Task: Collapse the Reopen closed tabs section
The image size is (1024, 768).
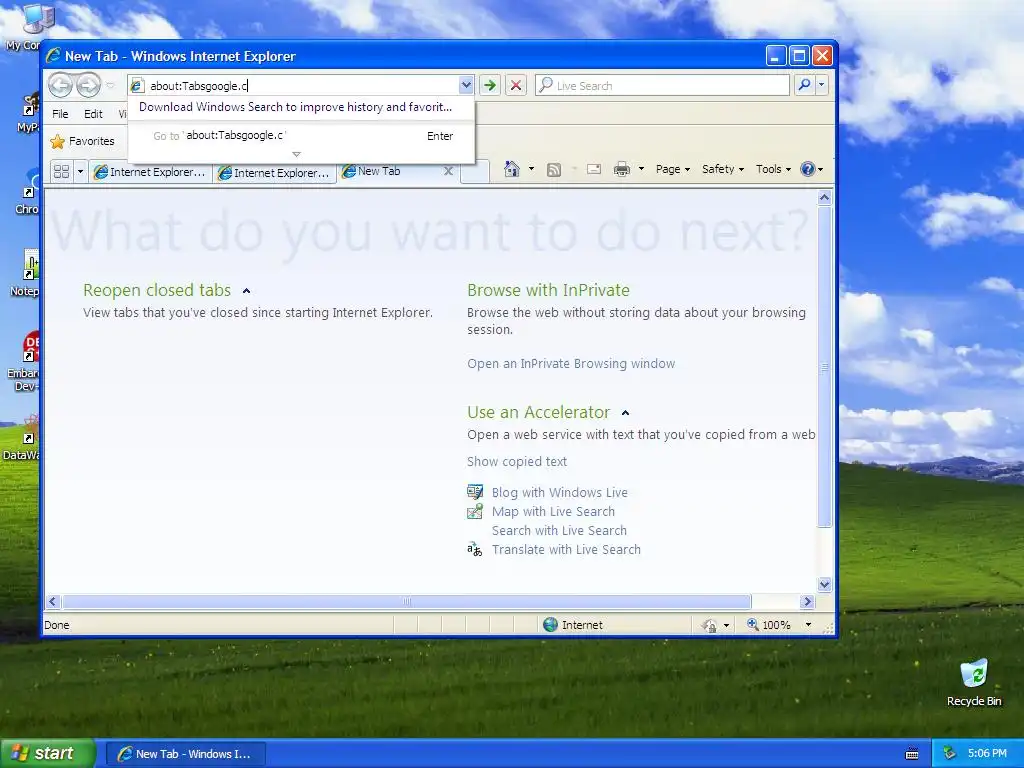Action: (x=246, y=291)
